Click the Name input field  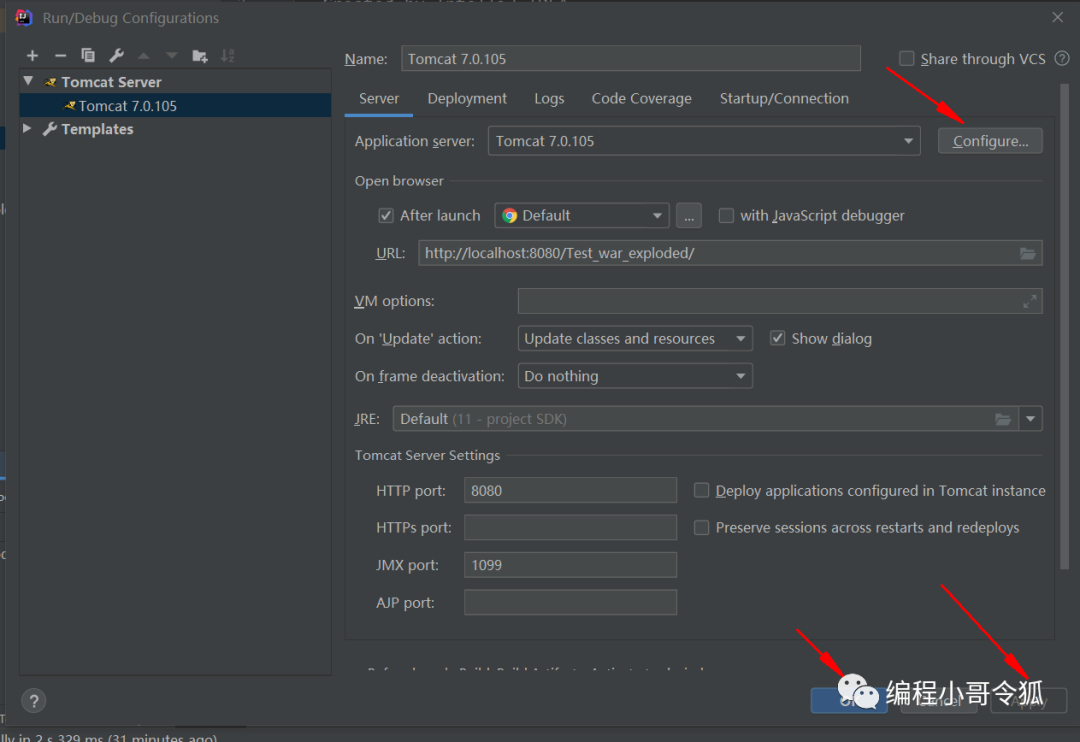tap(631, 59)
